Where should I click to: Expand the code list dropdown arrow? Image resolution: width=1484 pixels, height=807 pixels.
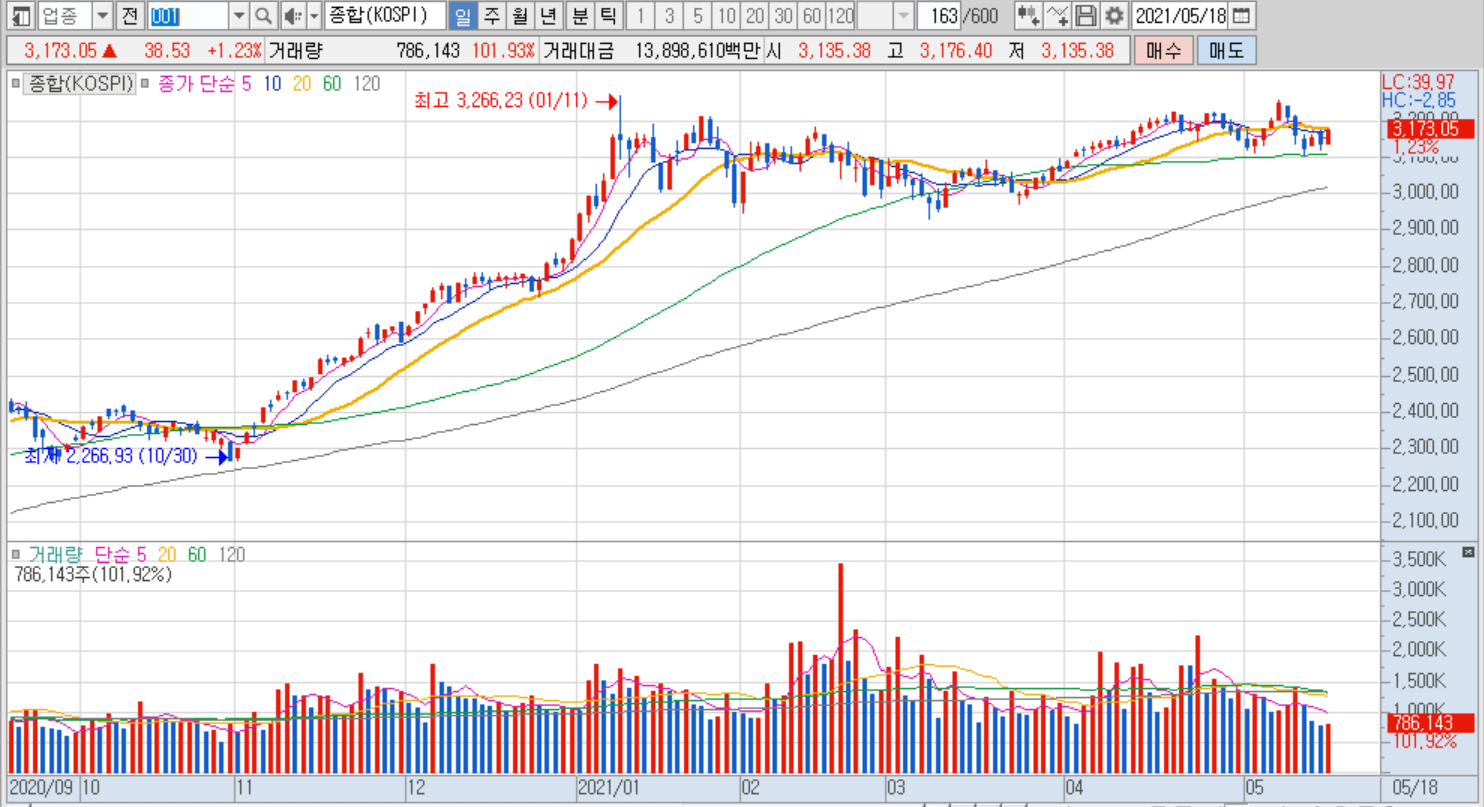click(x=238, y=15)
